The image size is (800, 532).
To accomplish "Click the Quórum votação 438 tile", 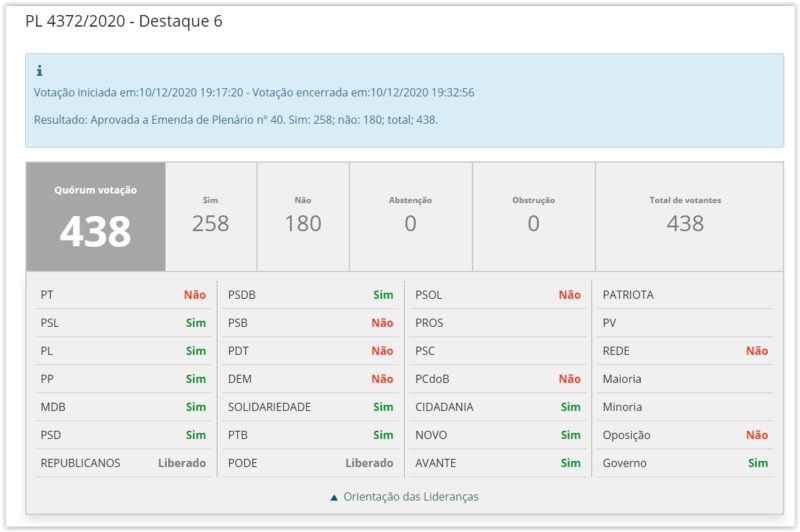I will tap(96, 217).
